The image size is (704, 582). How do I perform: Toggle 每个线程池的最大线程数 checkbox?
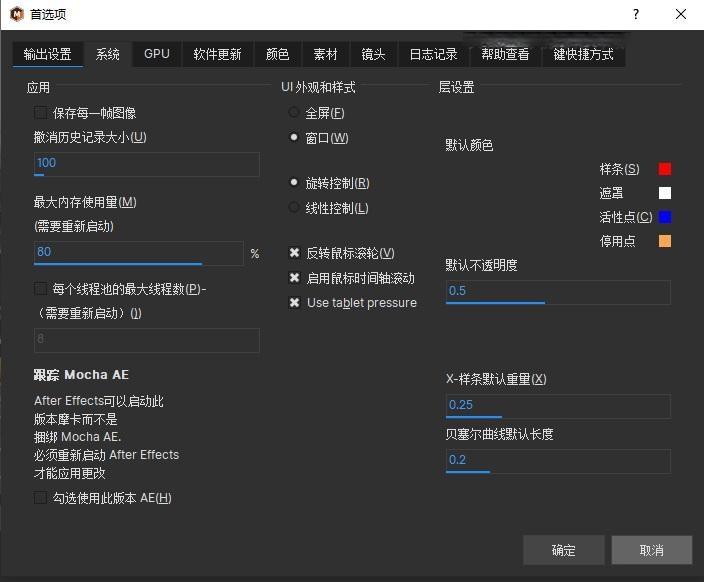point(41,289)
